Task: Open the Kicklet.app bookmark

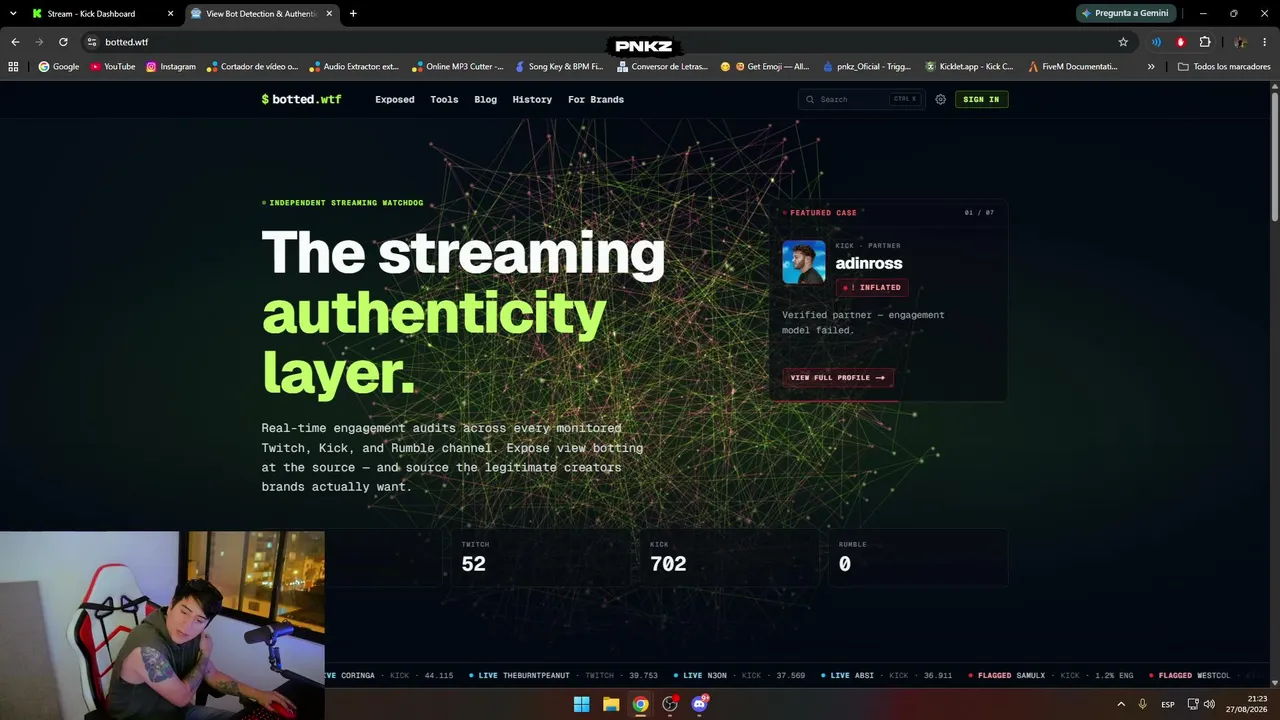Action: pyautogui.click(x=969, y=67)
